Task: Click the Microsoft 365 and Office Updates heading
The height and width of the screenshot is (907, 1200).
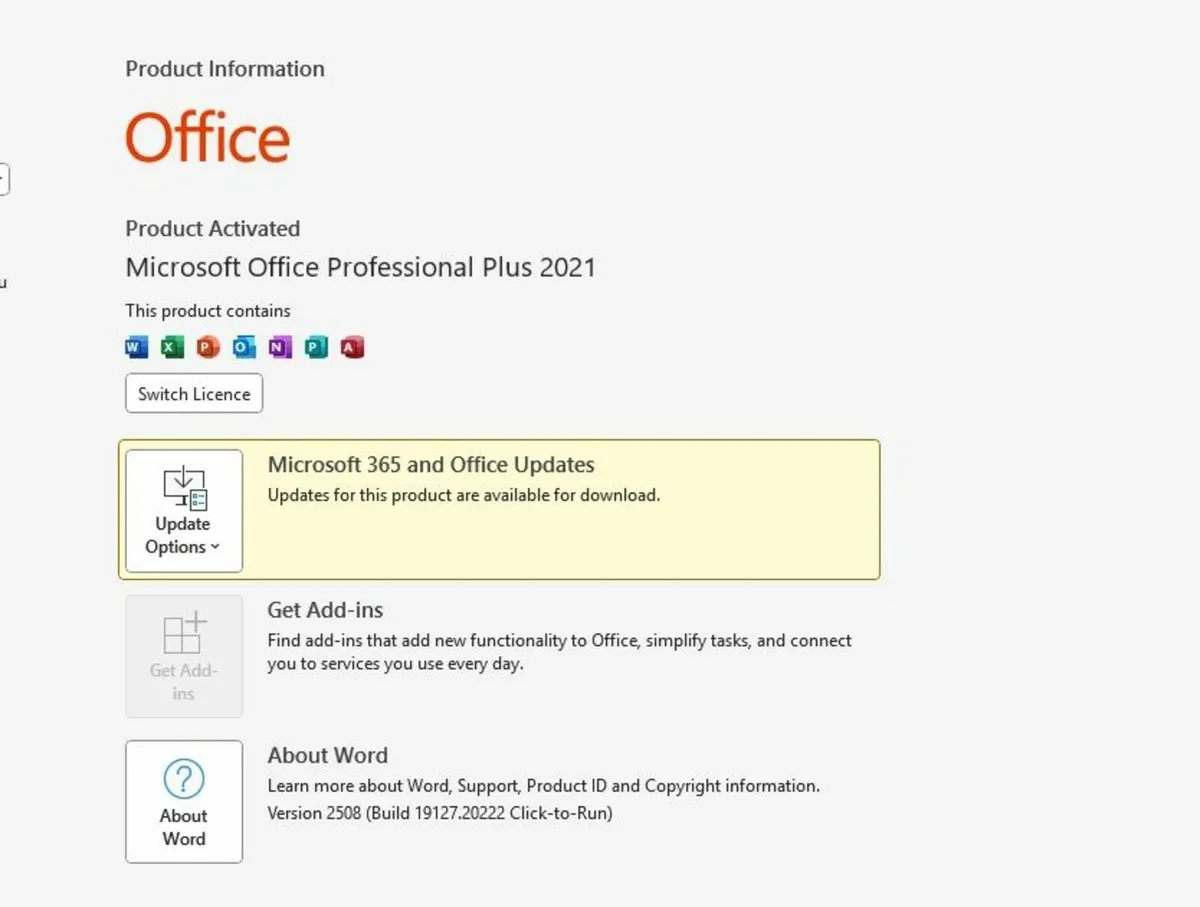Action: (x=431, y=465)
